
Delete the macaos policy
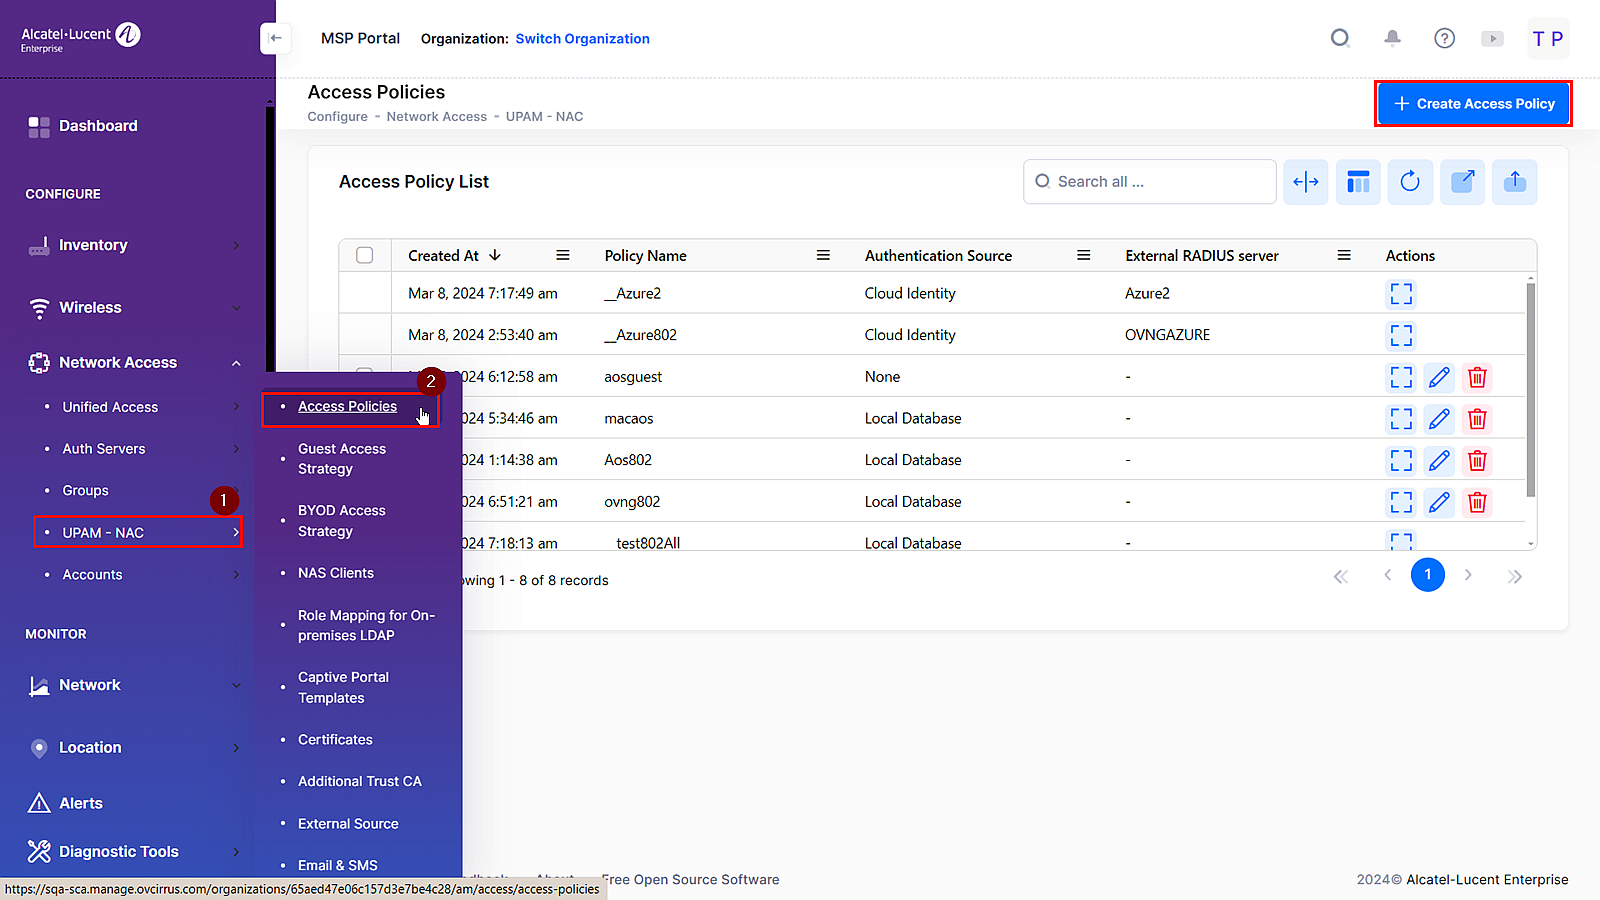1477,419
